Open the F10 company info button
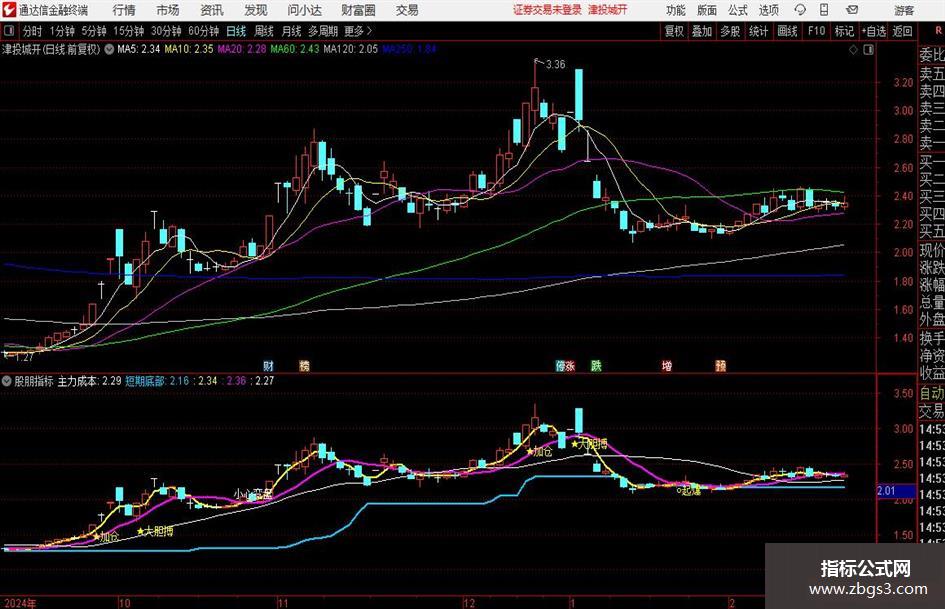The image size is (945, 609). pyautogui.click(x=817, y=31)
